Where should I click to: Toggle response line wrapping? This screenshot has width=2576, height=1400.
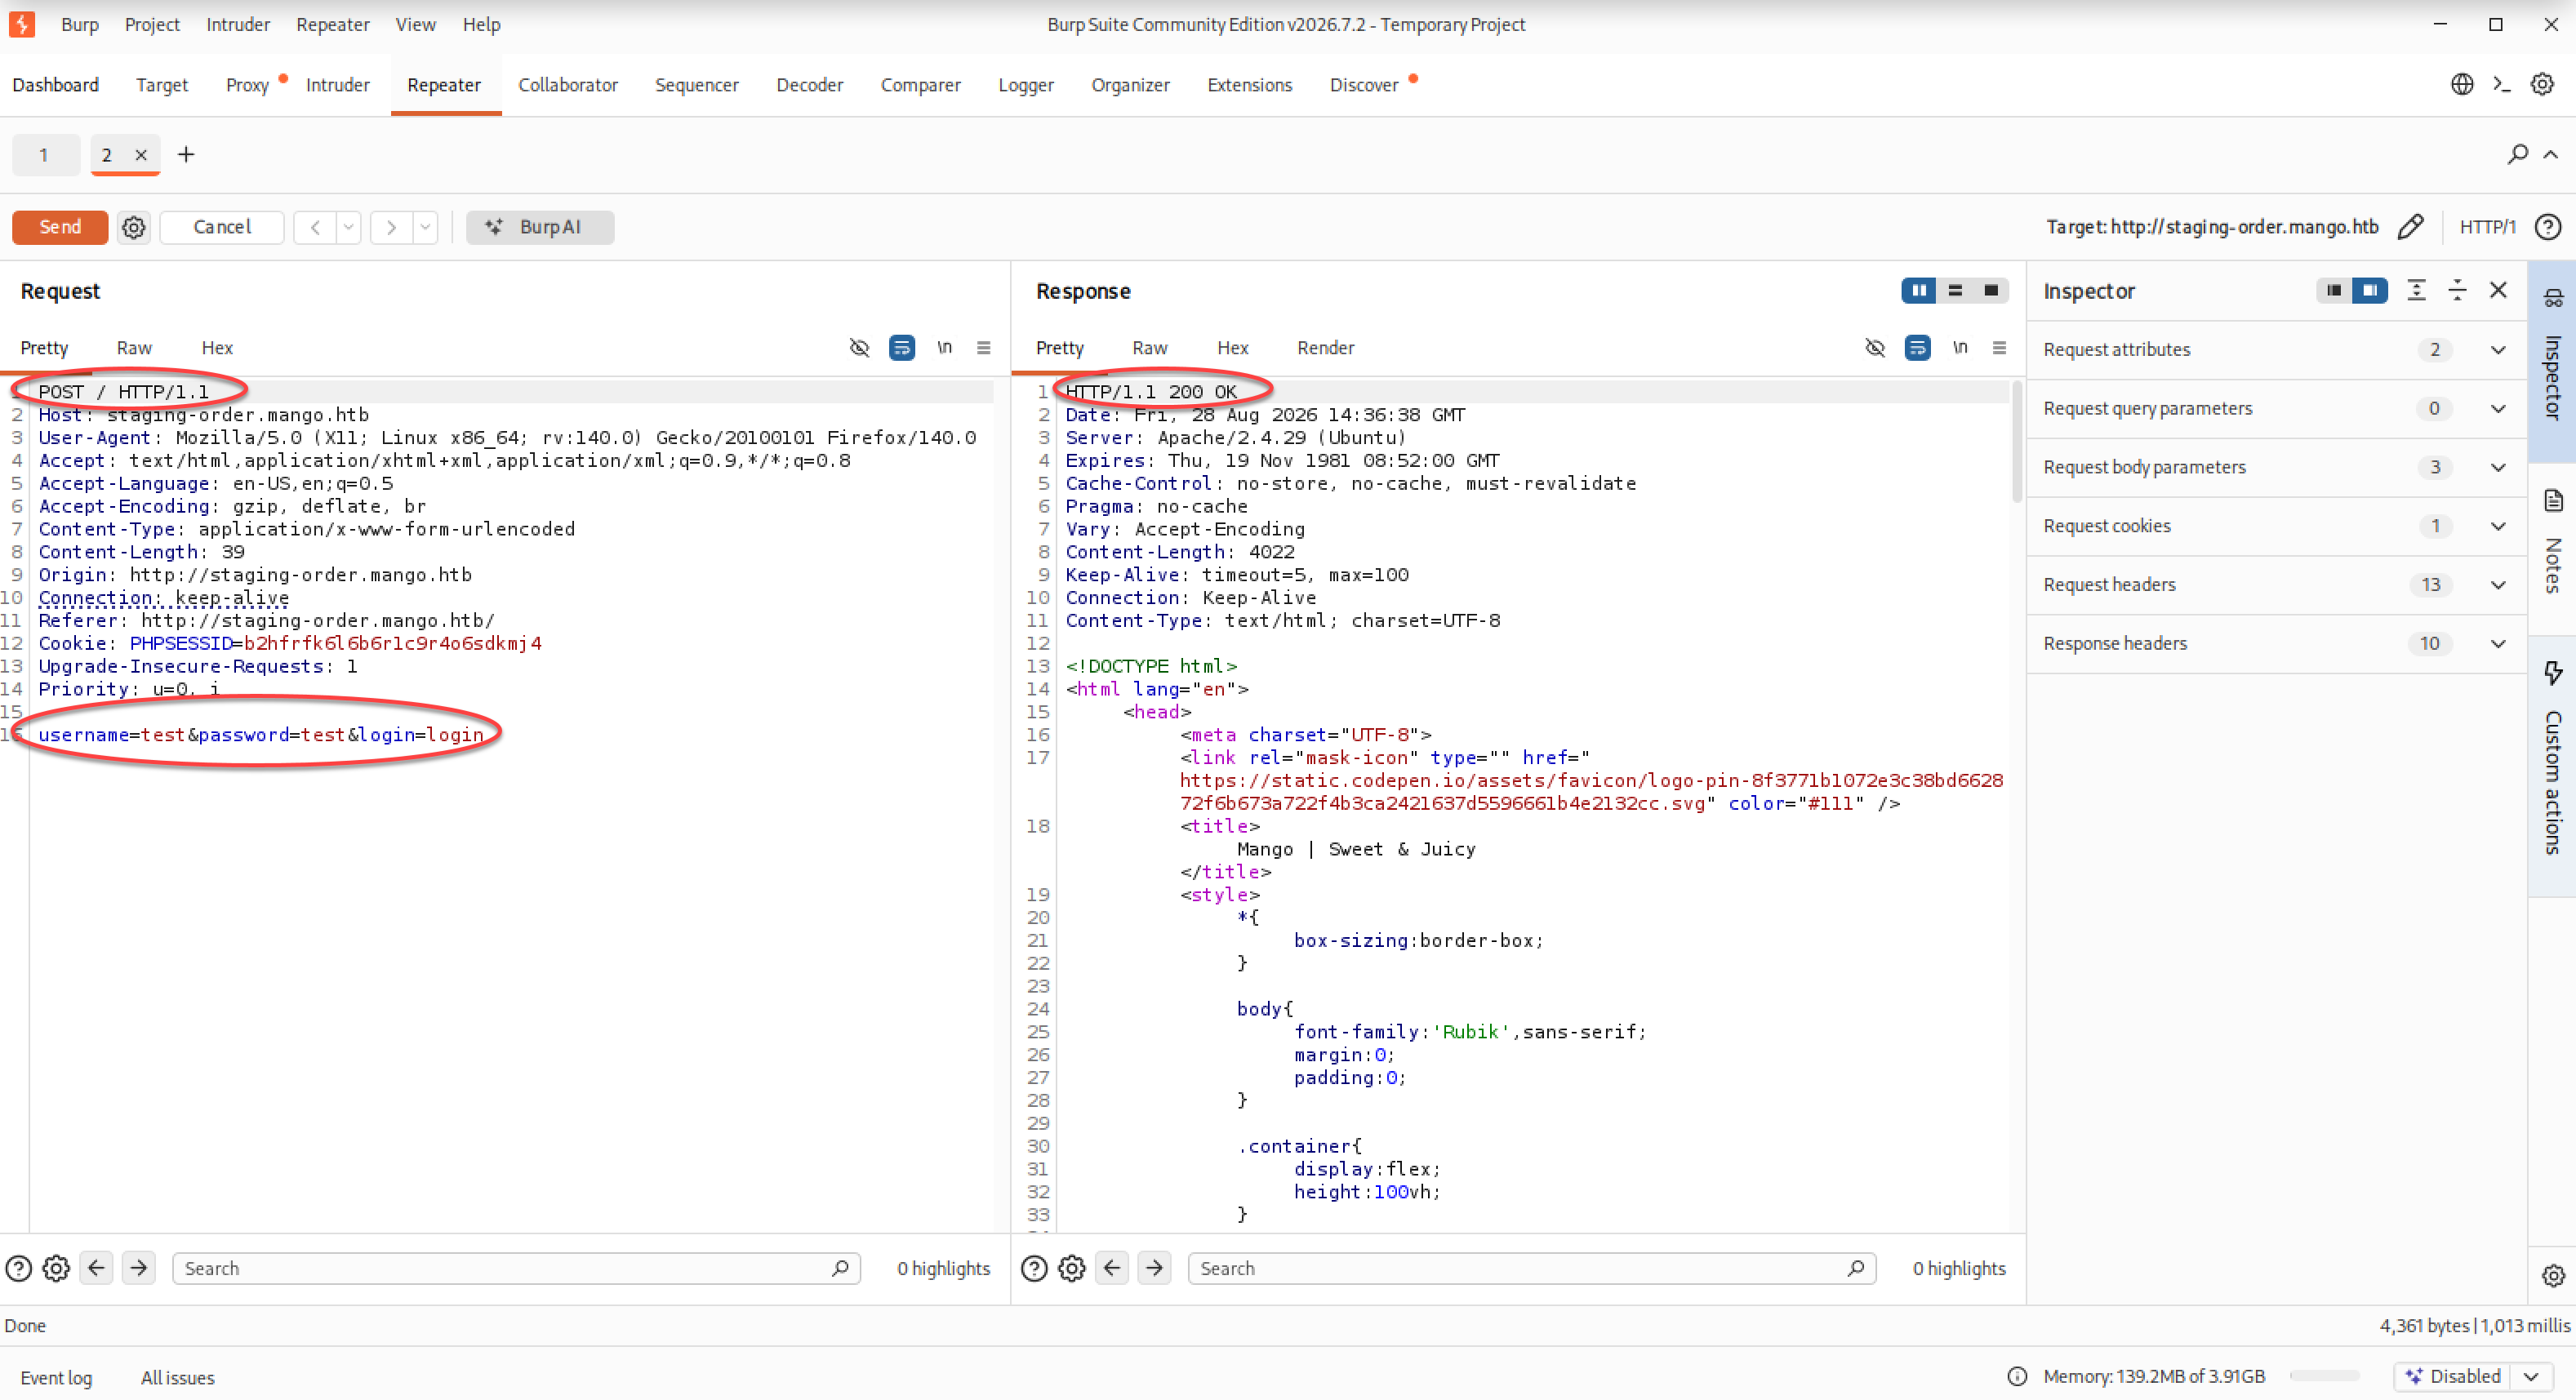[1917, 347]
